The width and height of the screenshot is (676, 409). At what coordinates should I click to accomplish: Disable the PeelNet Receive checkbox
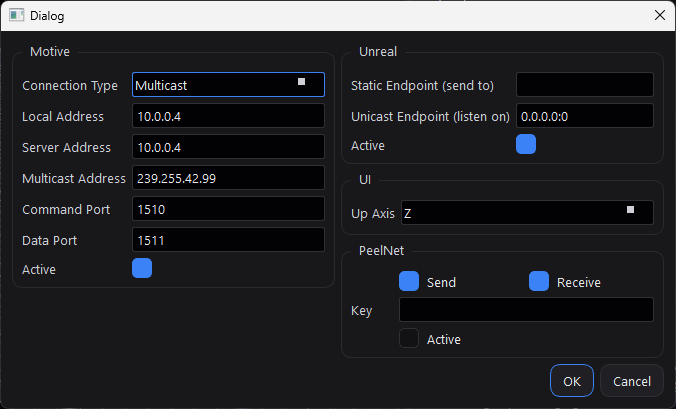[x=539, y=282]
